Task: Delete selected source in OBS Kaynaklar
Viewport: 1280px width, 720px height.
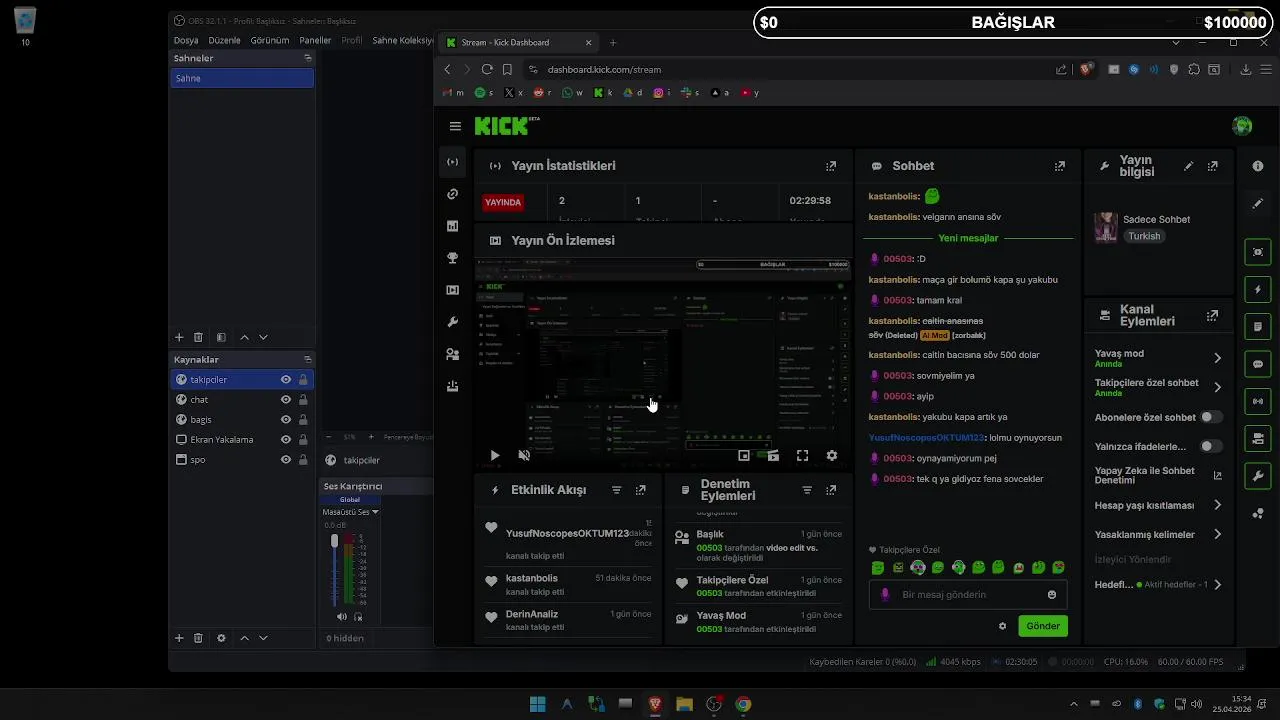Action: tap(198, 638)
